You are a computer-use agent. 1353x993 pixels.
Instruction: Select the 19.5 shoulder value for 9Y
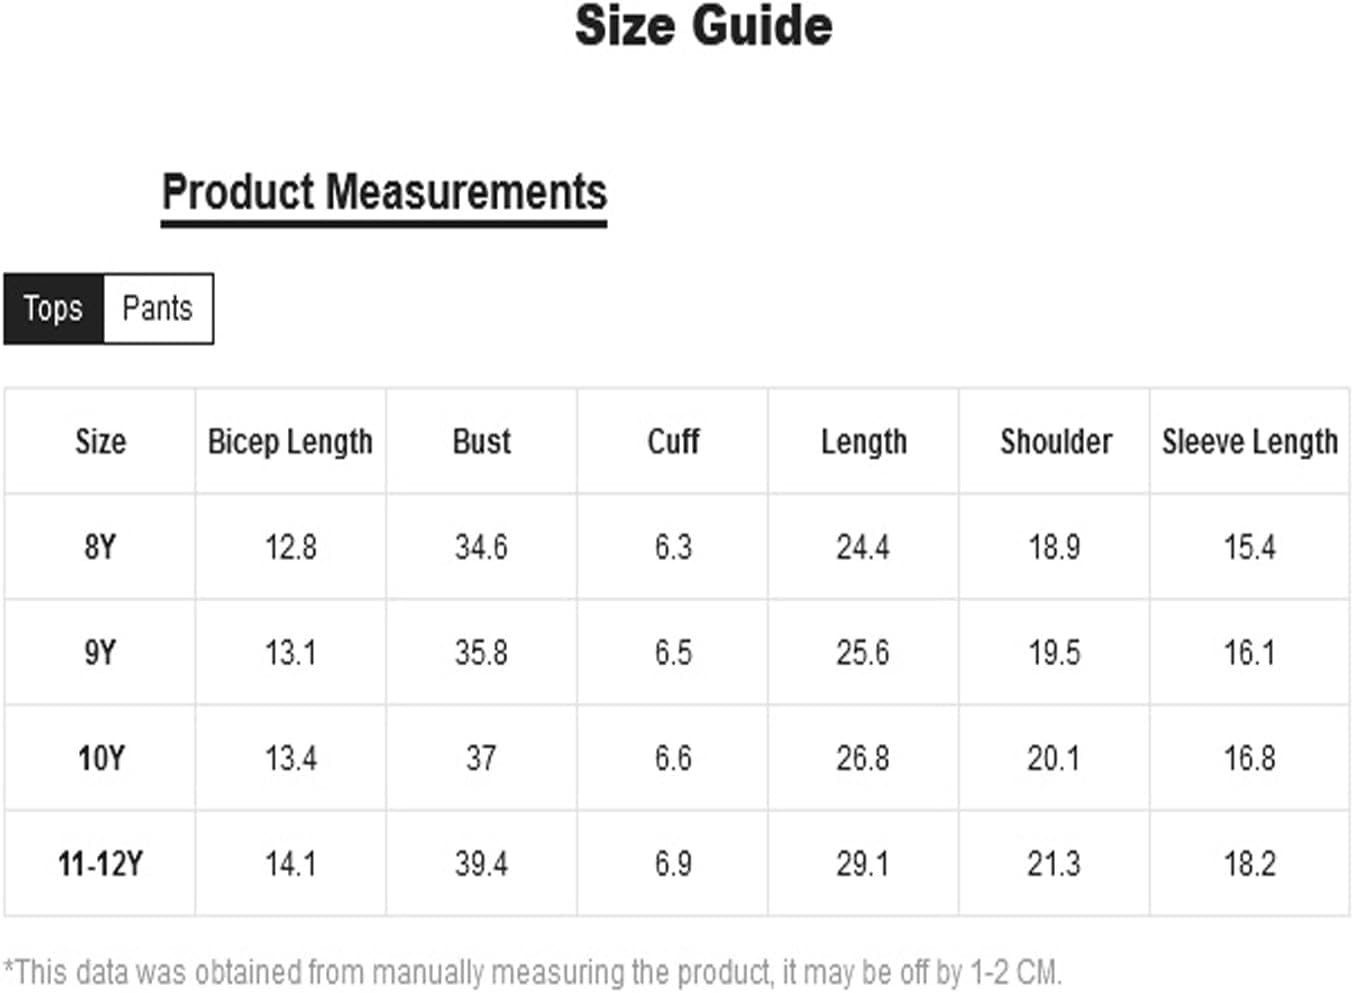click(1054, 653)
